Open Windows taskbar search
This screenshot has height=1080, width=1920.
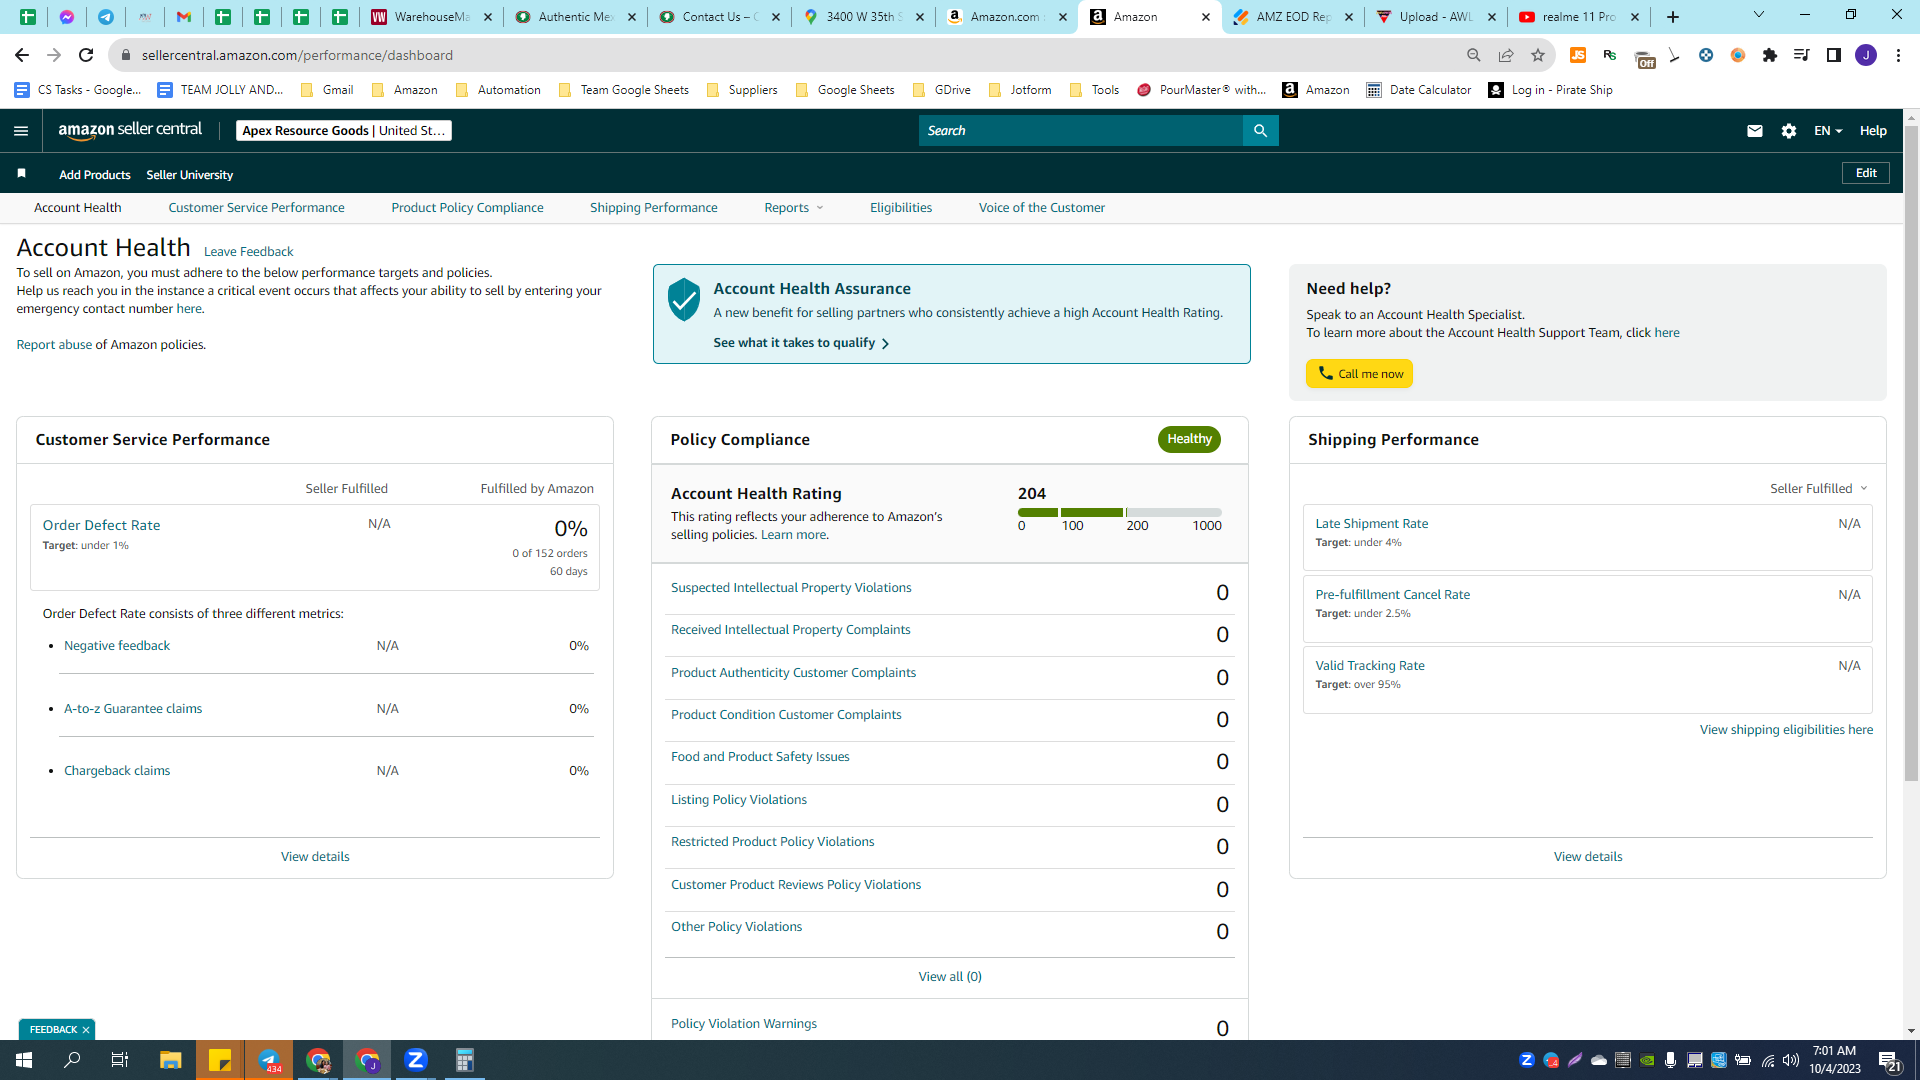click(72, 1060)
